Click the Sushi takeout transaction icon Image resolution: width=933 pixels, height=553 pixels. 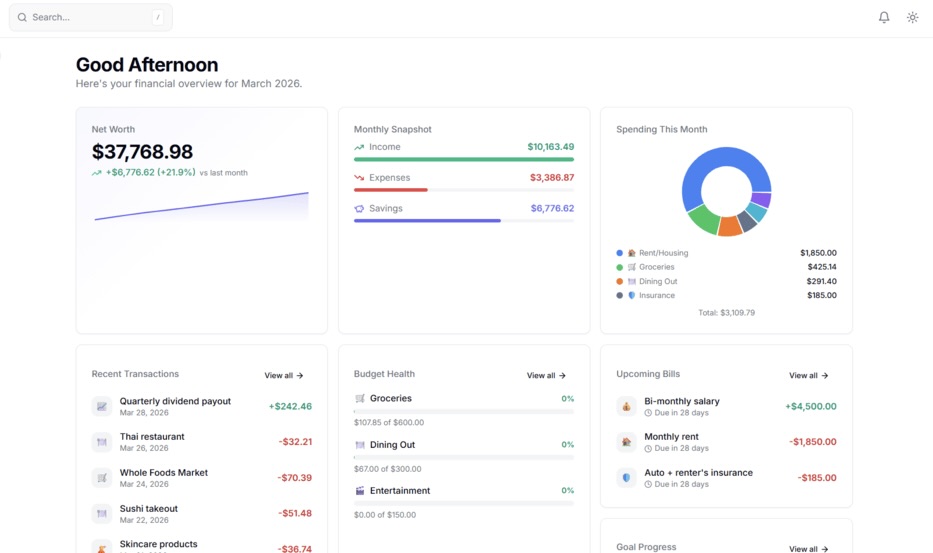click(x=101, y=513)
